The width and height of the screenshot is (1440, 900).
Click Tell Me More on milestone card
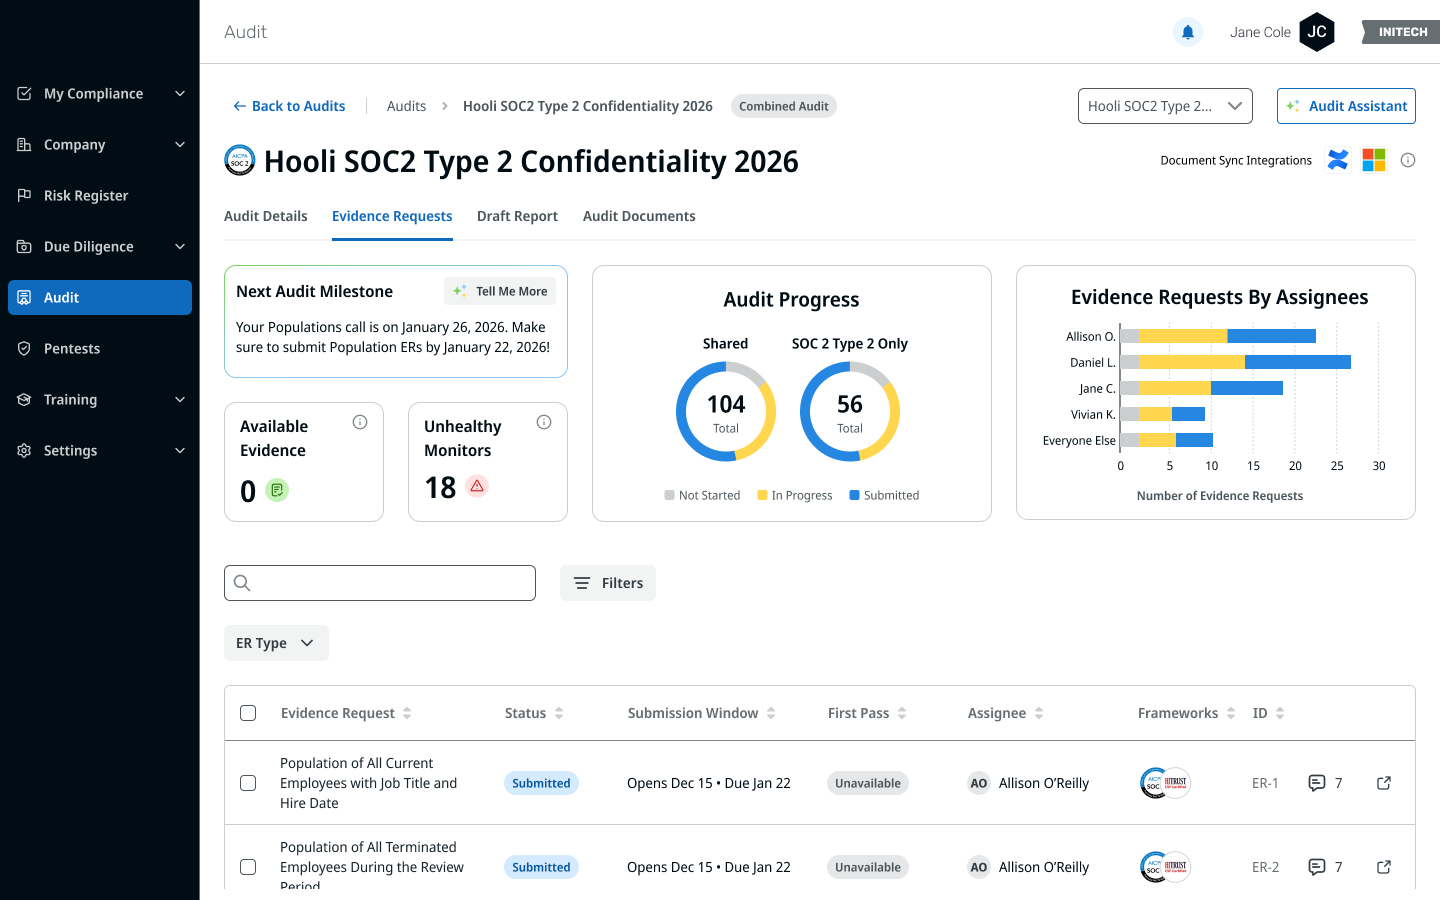click(500, 291)
